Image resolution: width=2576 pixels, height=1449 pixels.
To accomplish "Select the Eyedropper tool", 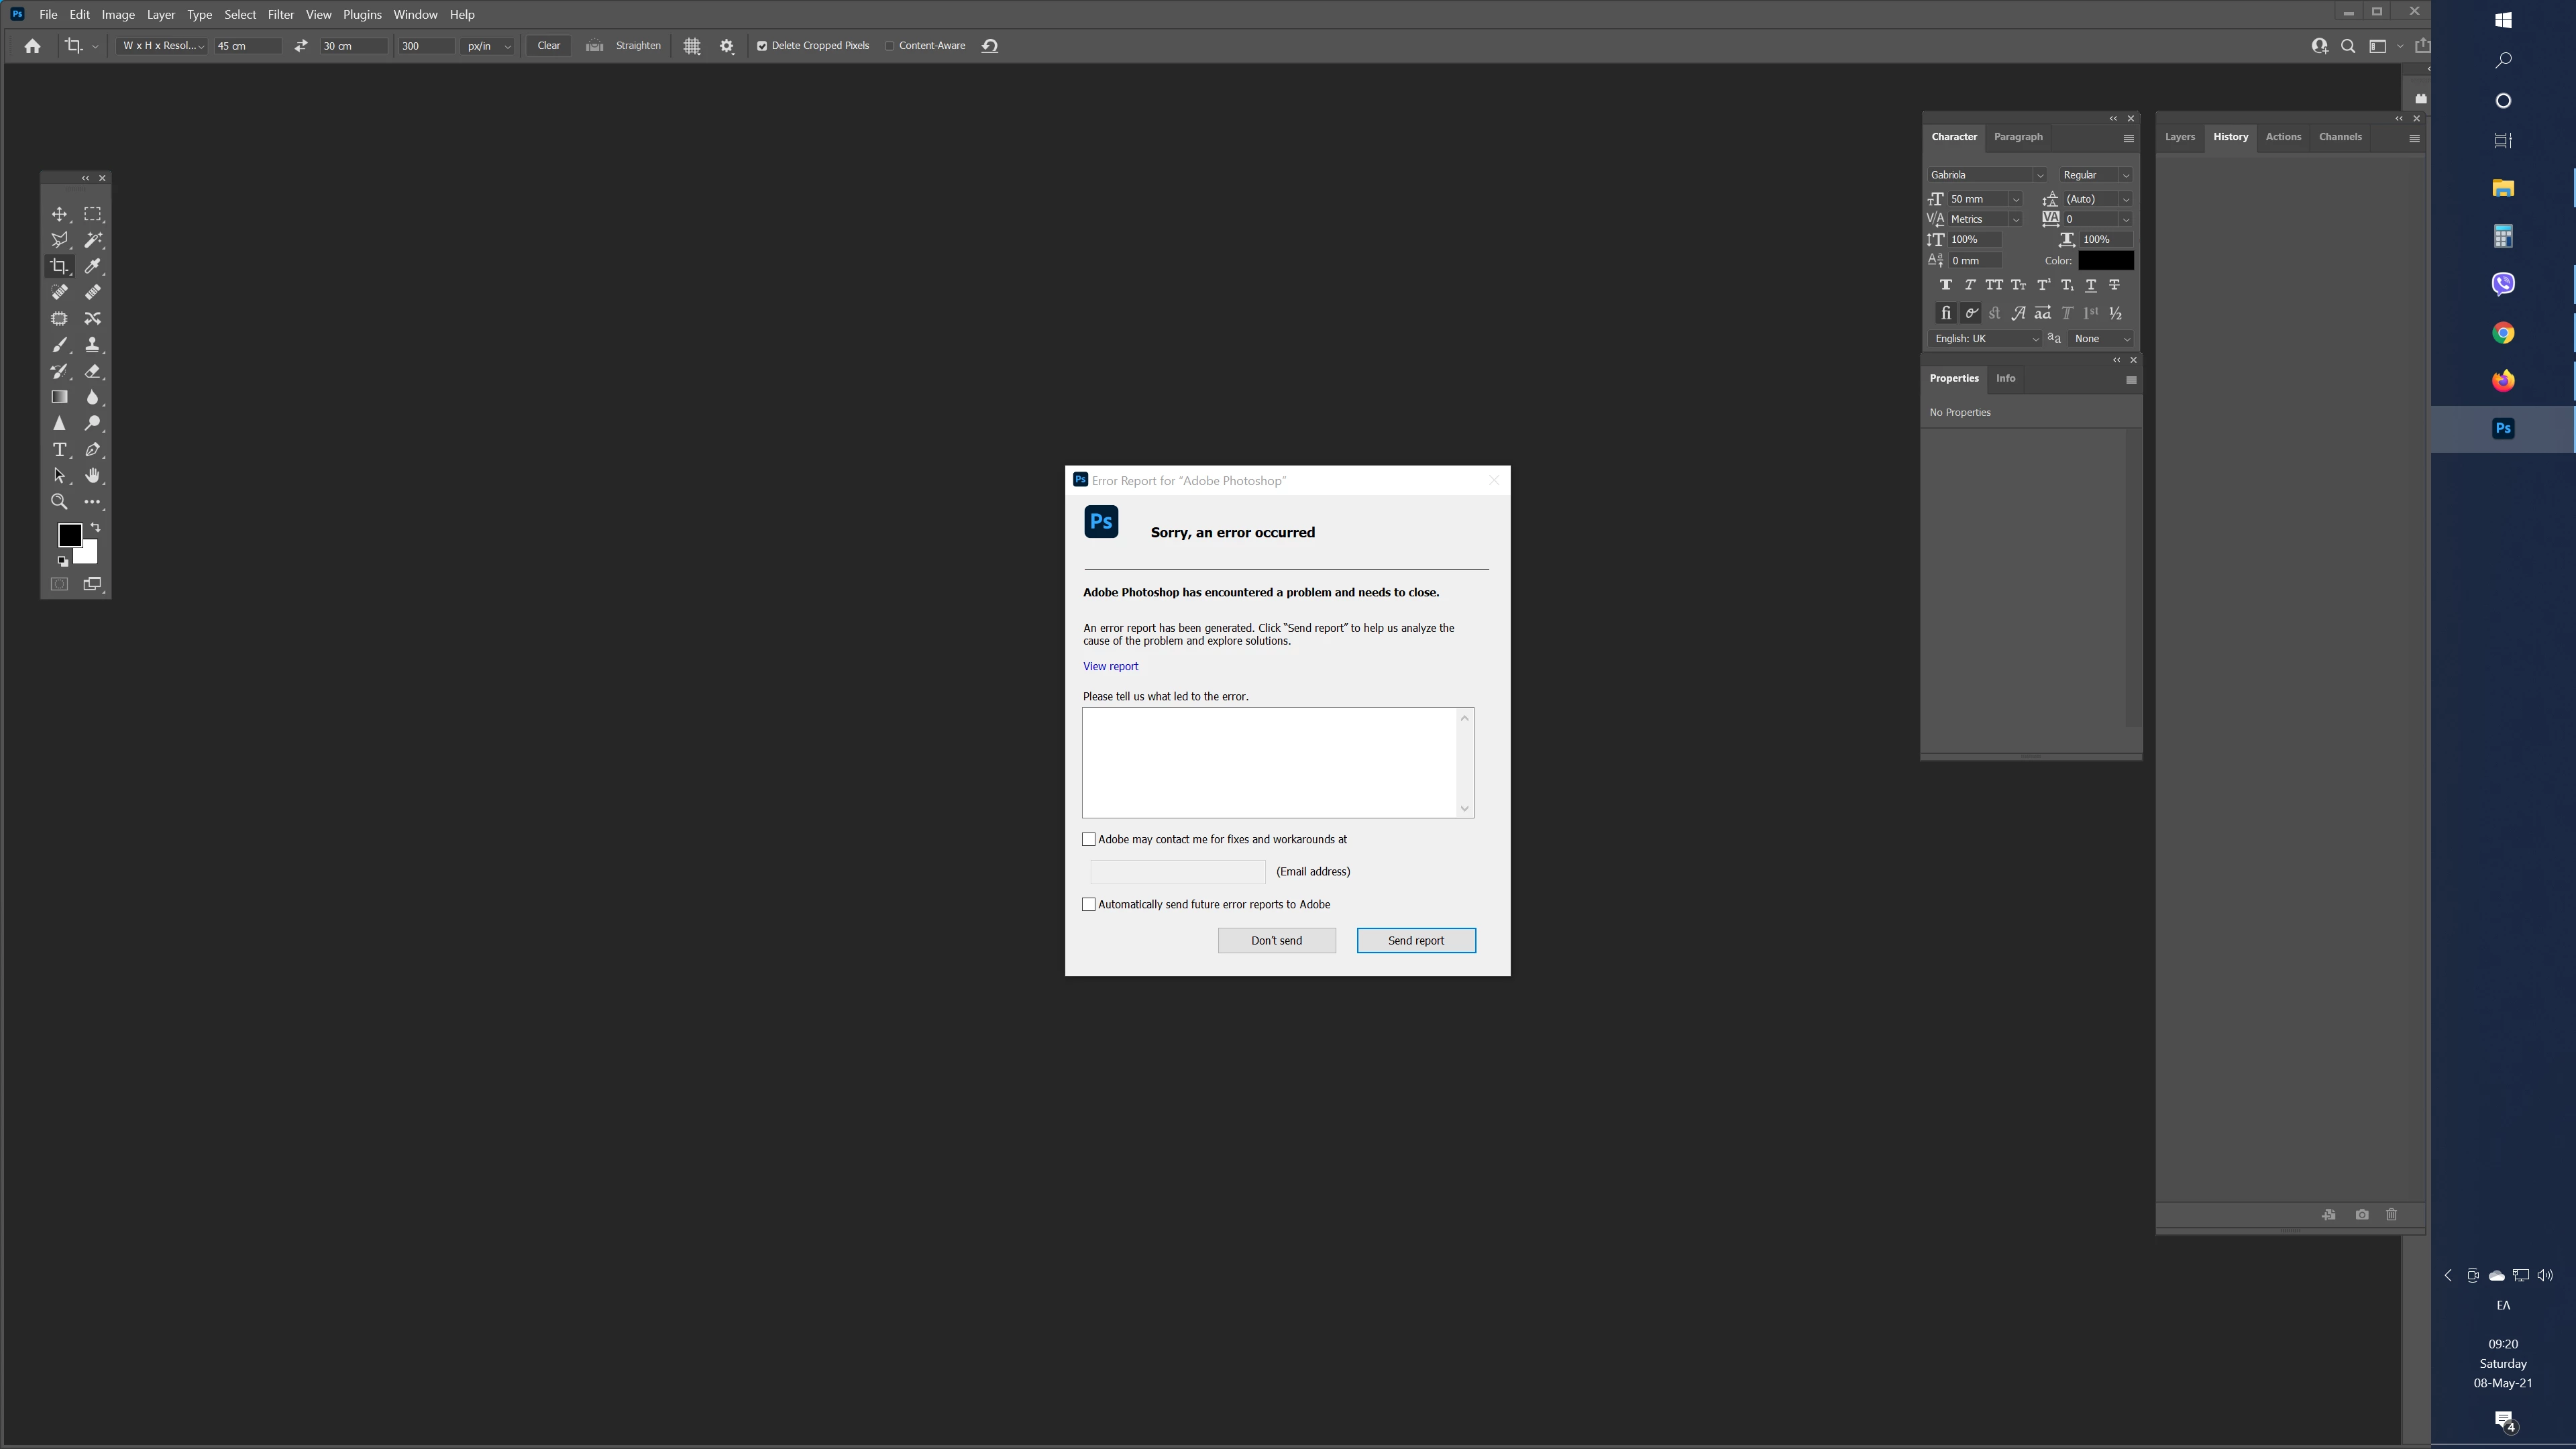I will [x=92, y=266].
